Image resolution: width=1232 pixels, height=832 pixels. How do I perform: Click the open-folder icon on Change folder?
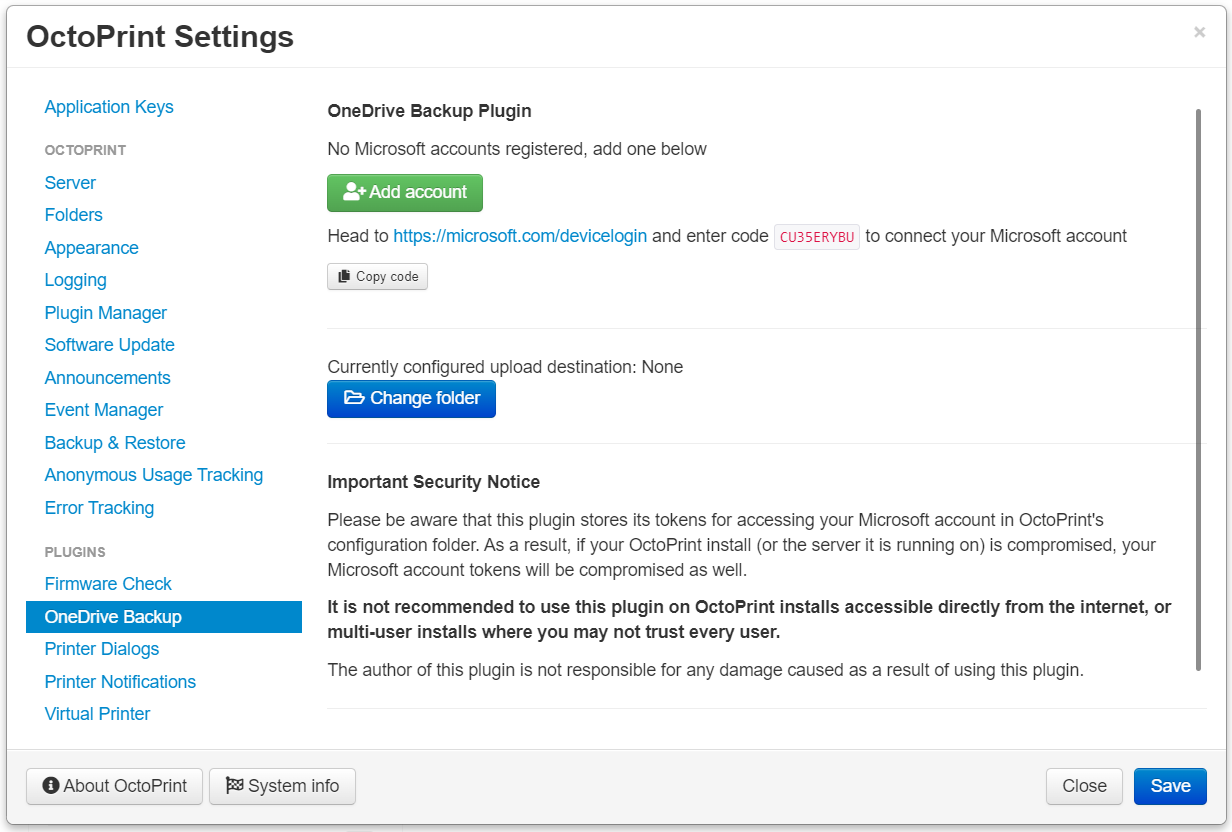point(354,398)
